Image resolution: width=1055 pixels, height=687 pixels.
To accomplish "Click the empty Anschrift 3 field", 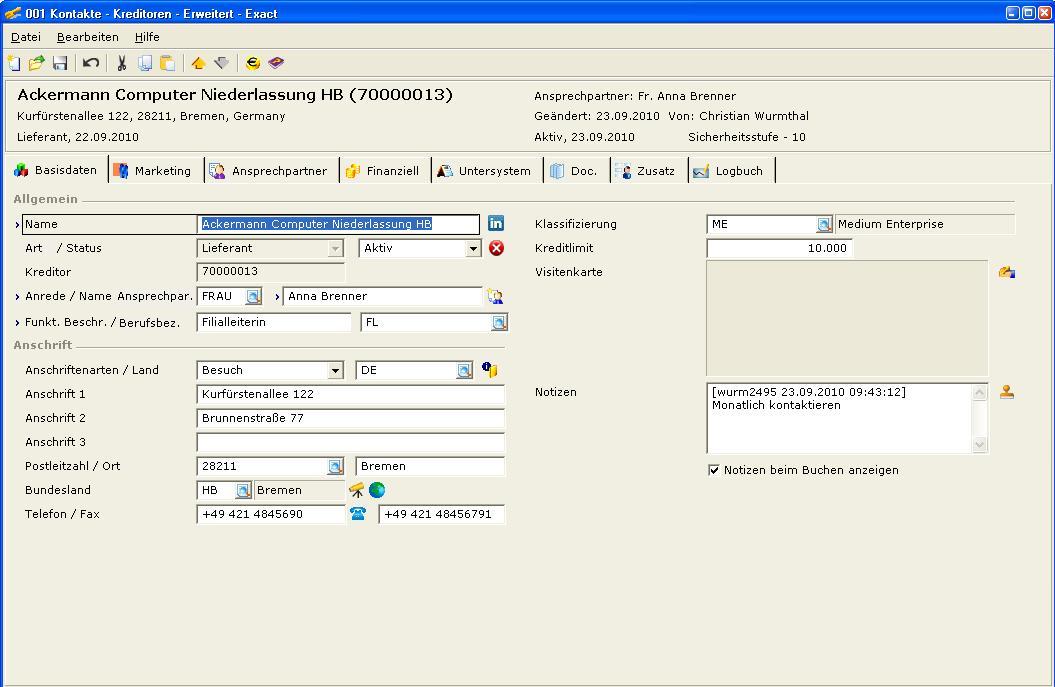I will coord(350,442).
